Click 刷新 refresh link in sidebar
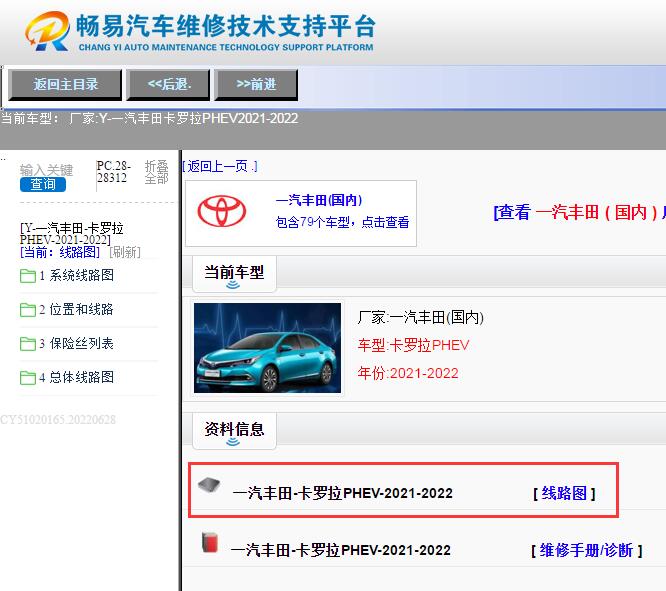 tap(125, 252)
